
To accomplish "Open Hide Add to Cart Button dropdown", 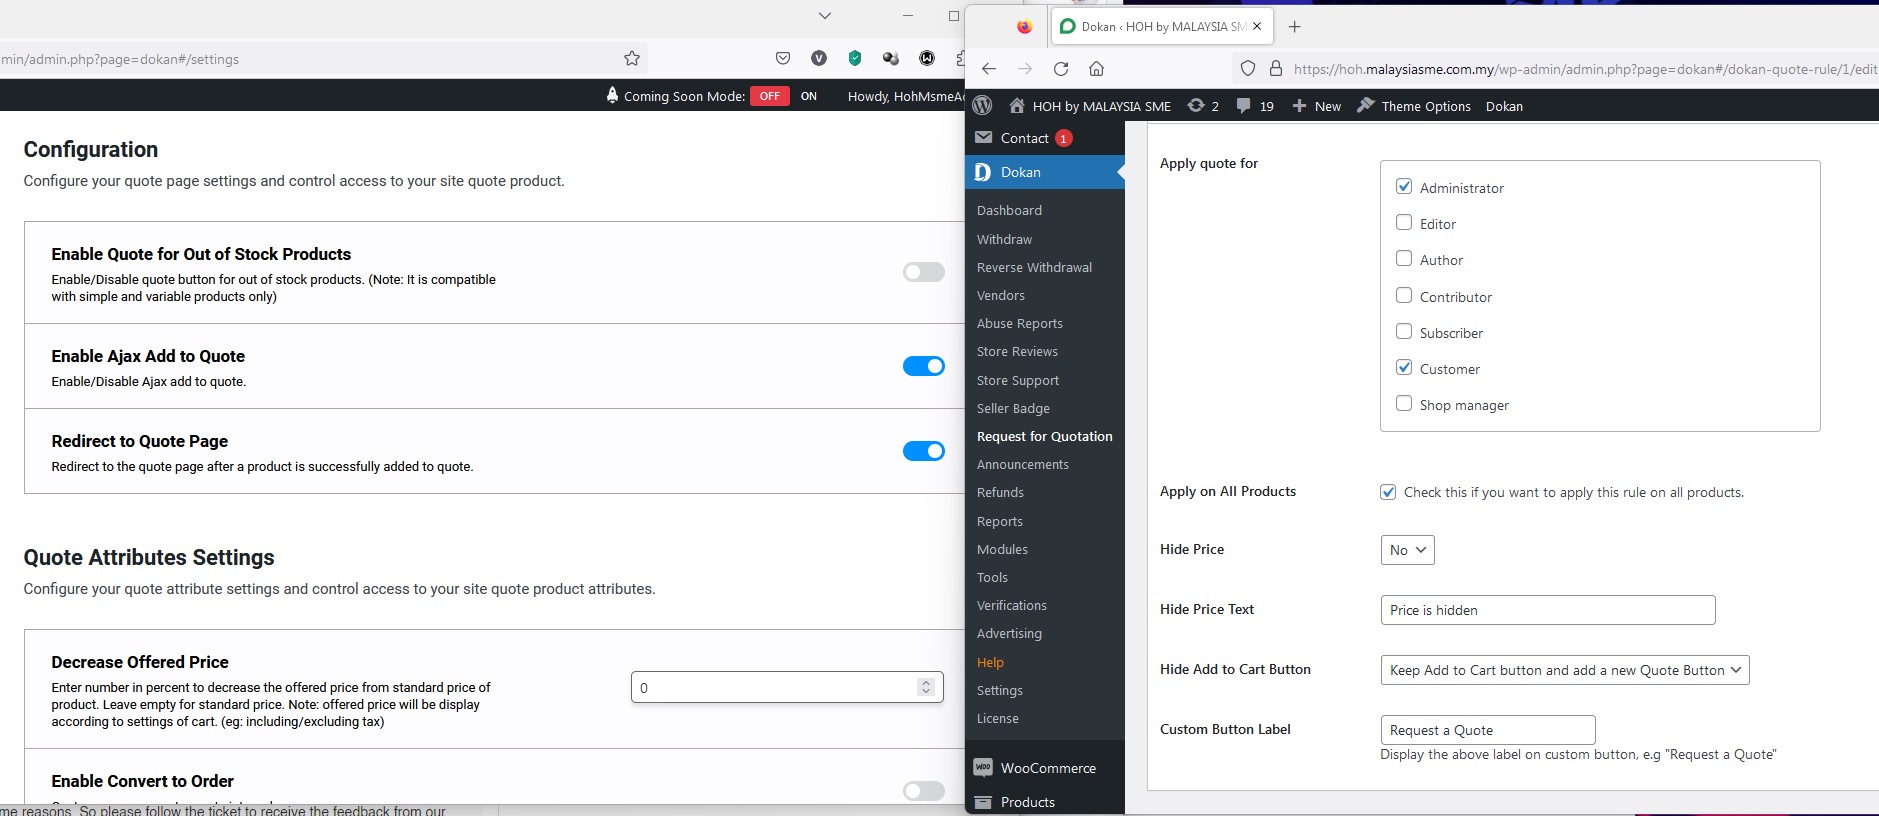I will click(x=1564, y=670).
